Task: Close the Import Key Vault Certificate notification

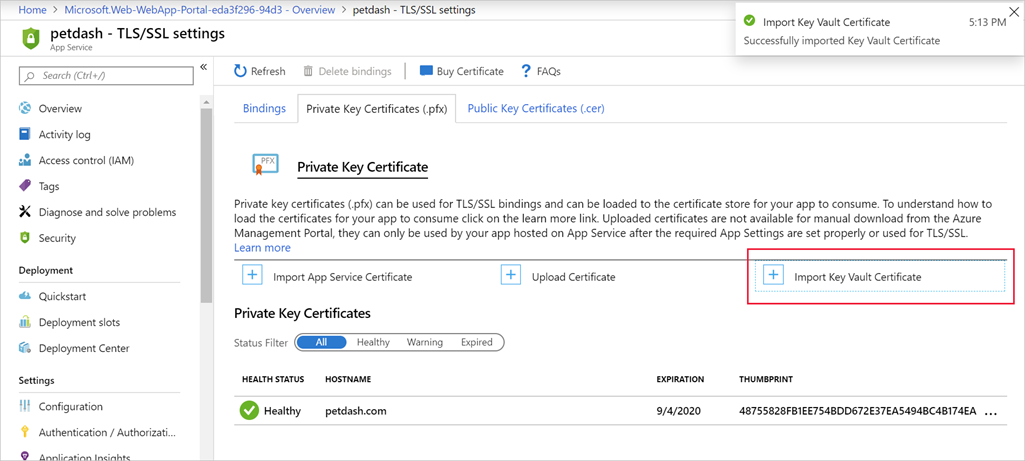Action: point(1014,10)
